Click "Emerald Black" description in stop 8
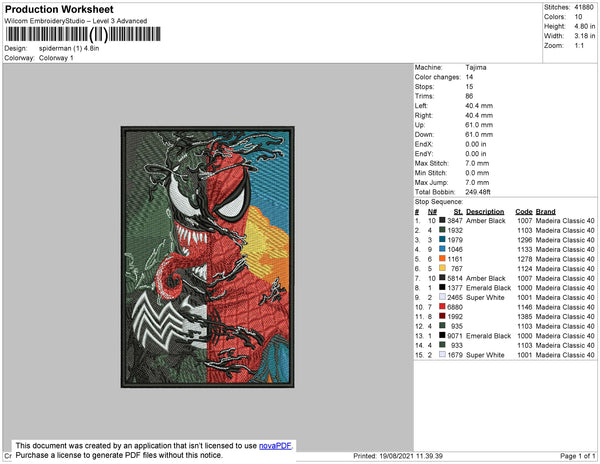600x464 pixels. 488,288
